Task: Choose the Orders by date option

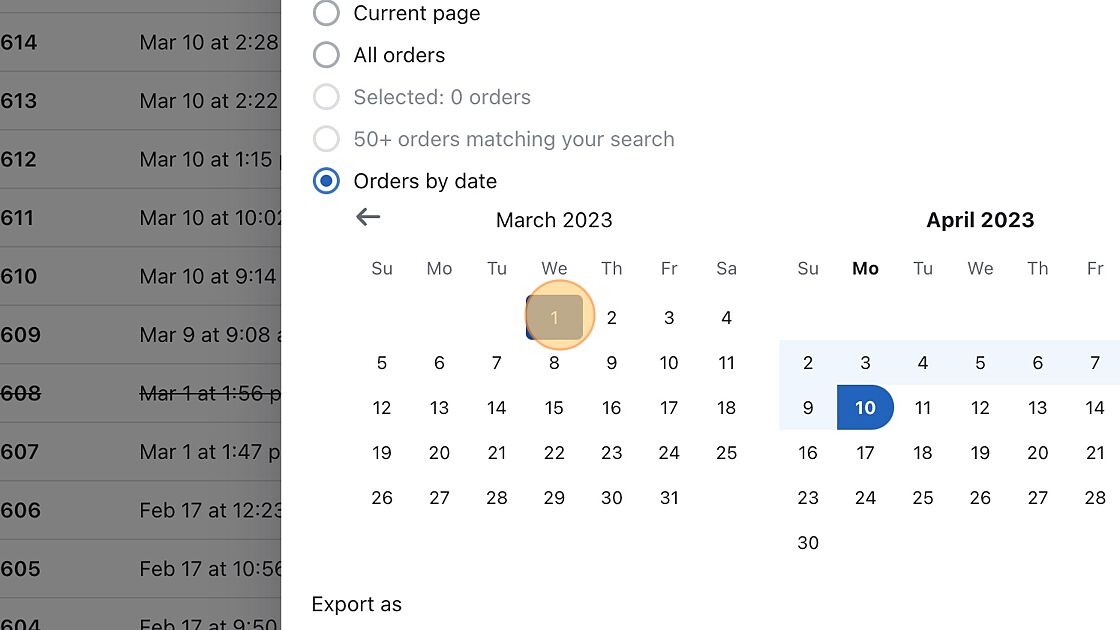Action: click(x=326, y=181)
